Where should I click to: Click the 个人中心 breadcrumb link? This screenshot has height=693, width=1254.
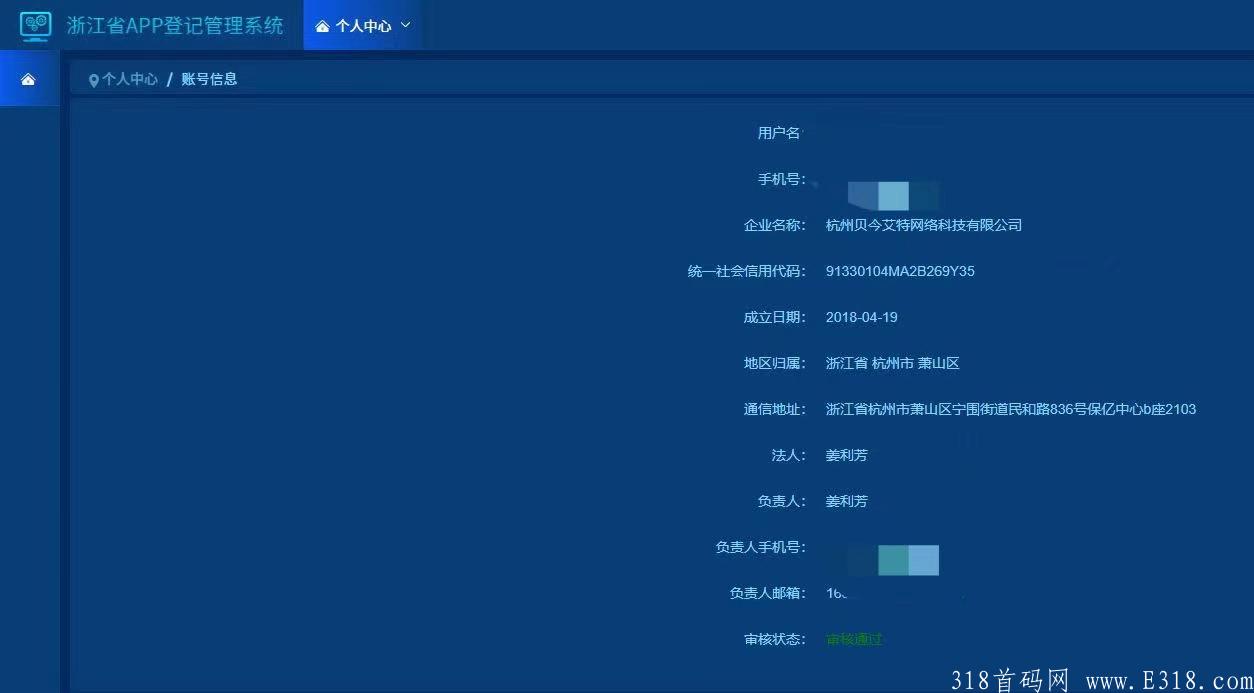pyautogui.click(x=130, y=79)
